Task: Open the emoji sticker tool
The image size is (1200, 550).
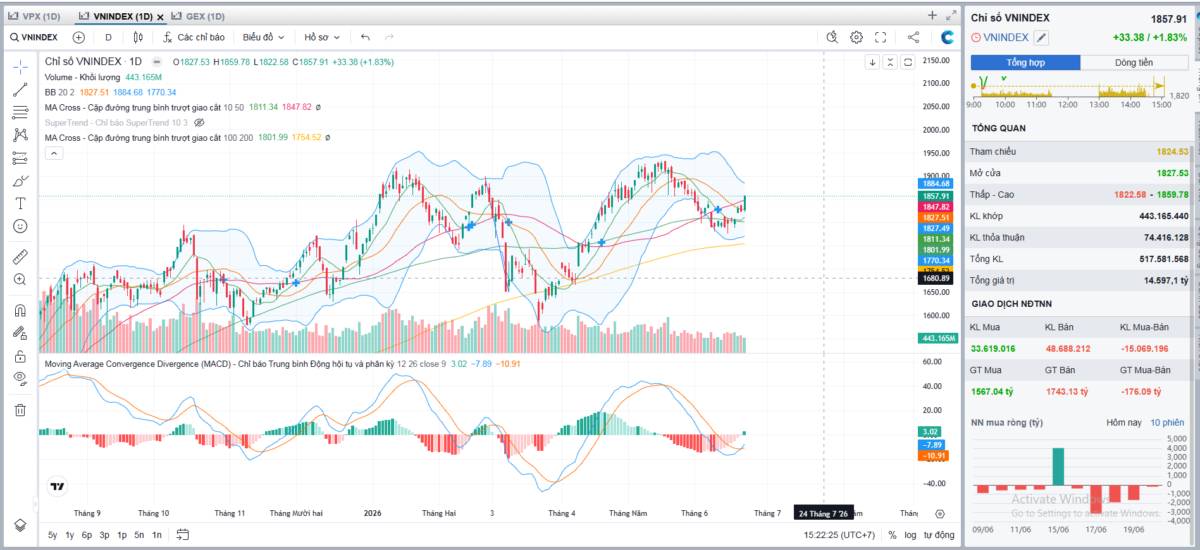Action: (x=20, y=226)
